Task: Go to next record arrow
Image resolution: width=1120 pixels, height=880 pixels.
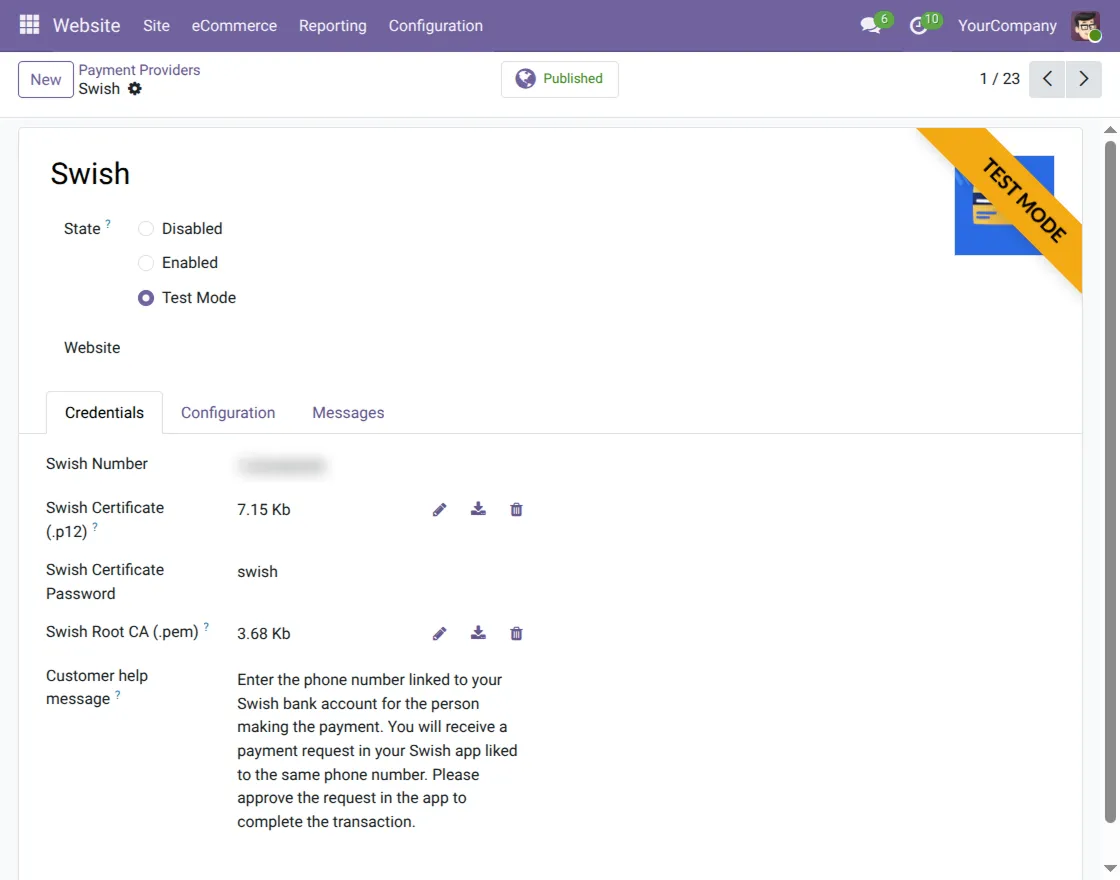Action: coord(1084,79)
